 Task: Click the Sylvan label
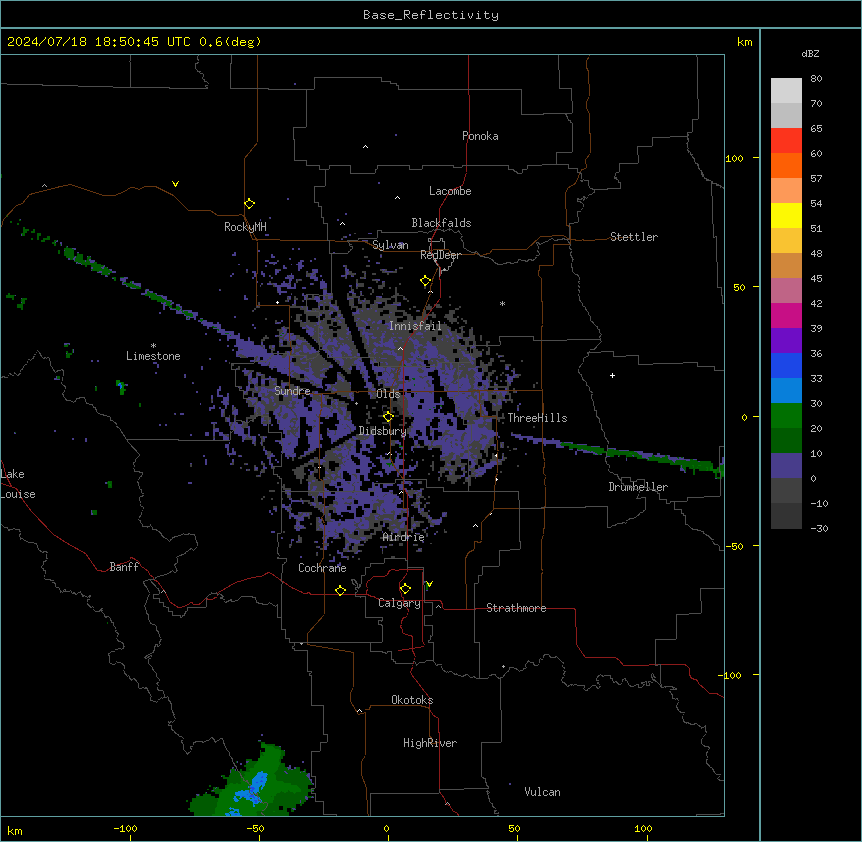pos(390,245)
